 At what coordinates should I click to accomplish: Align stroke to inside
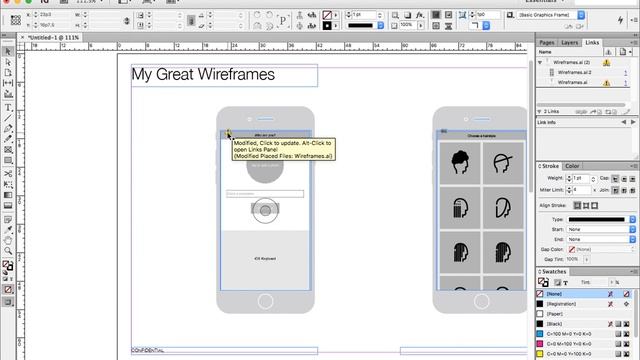586,206
